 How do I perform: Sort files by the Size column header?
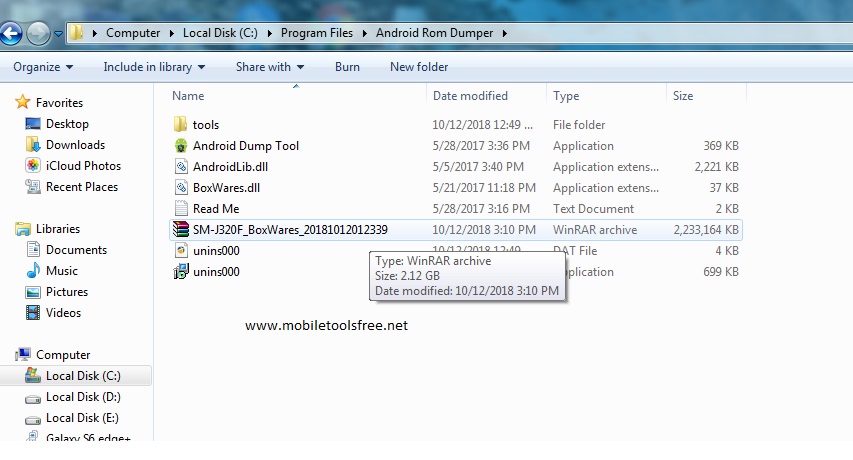pyautogui.click(x=683, y=96)
